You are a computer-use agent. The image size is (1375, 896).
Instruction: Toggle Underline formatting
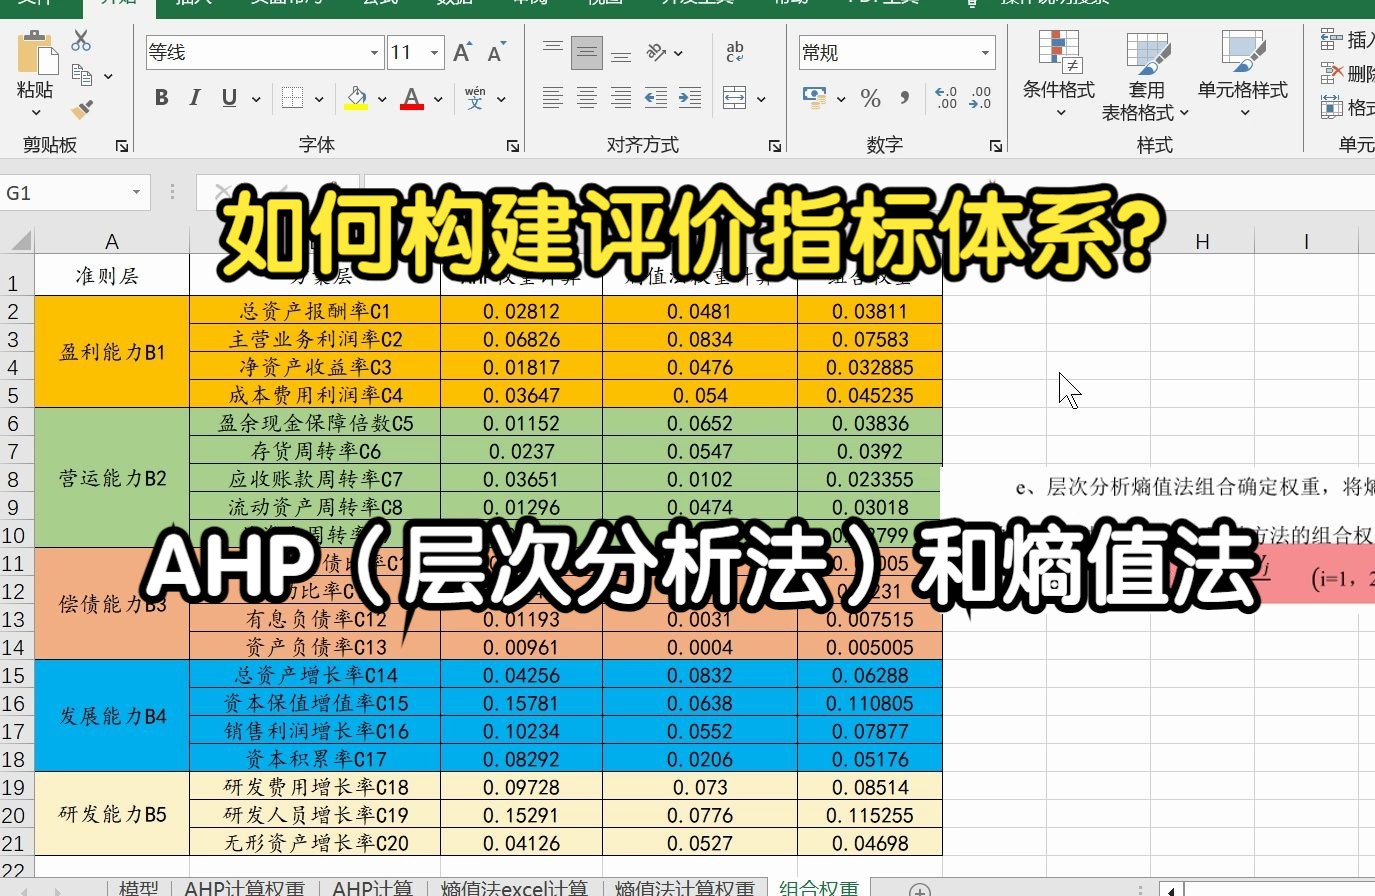pos(229,98)
